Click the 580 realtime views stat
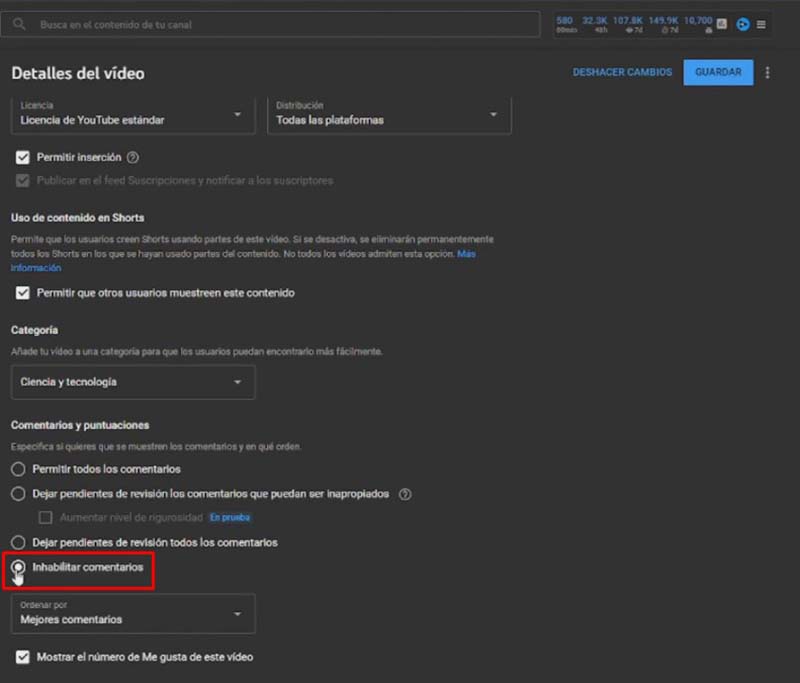The image size is (800, 683). pos(565,24)
